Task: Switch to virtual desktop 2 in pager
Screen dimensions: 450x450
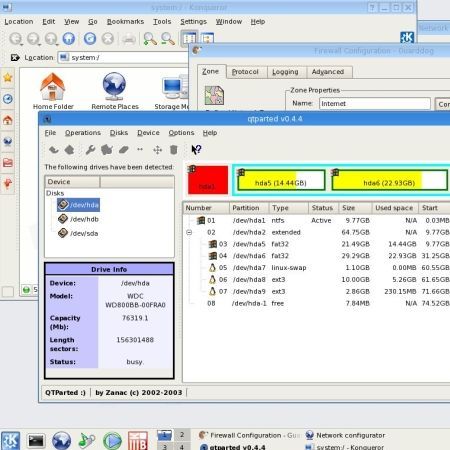Action: 182,435
